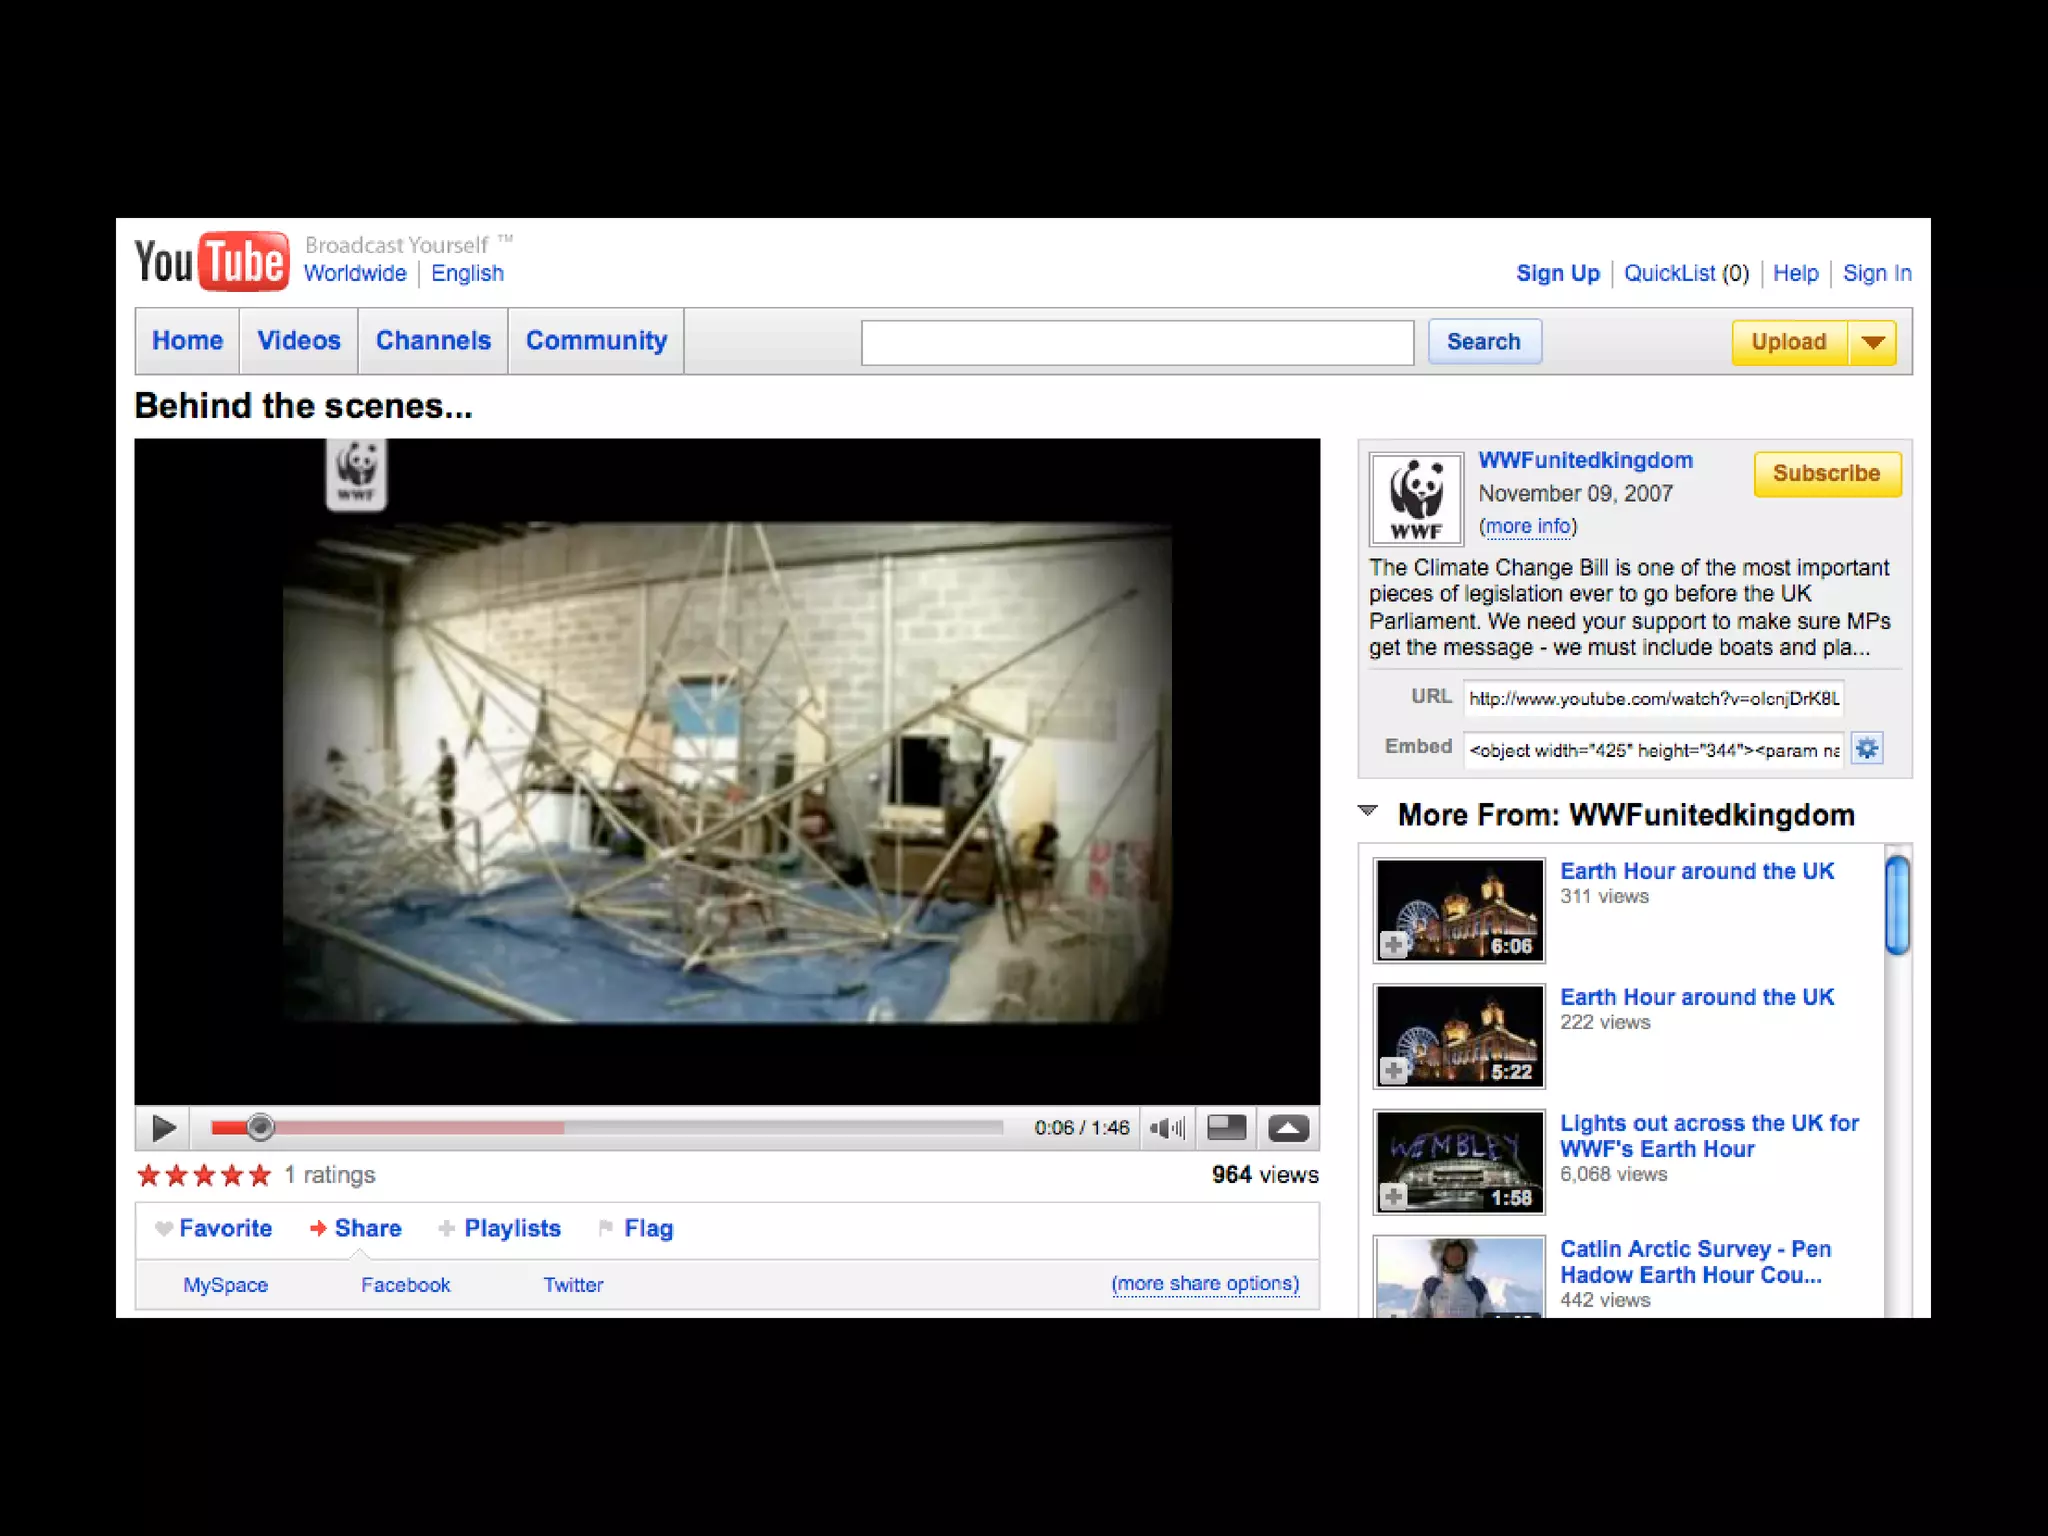Collapse the More From WWFunitedkingdom section

coord(1368,811)
